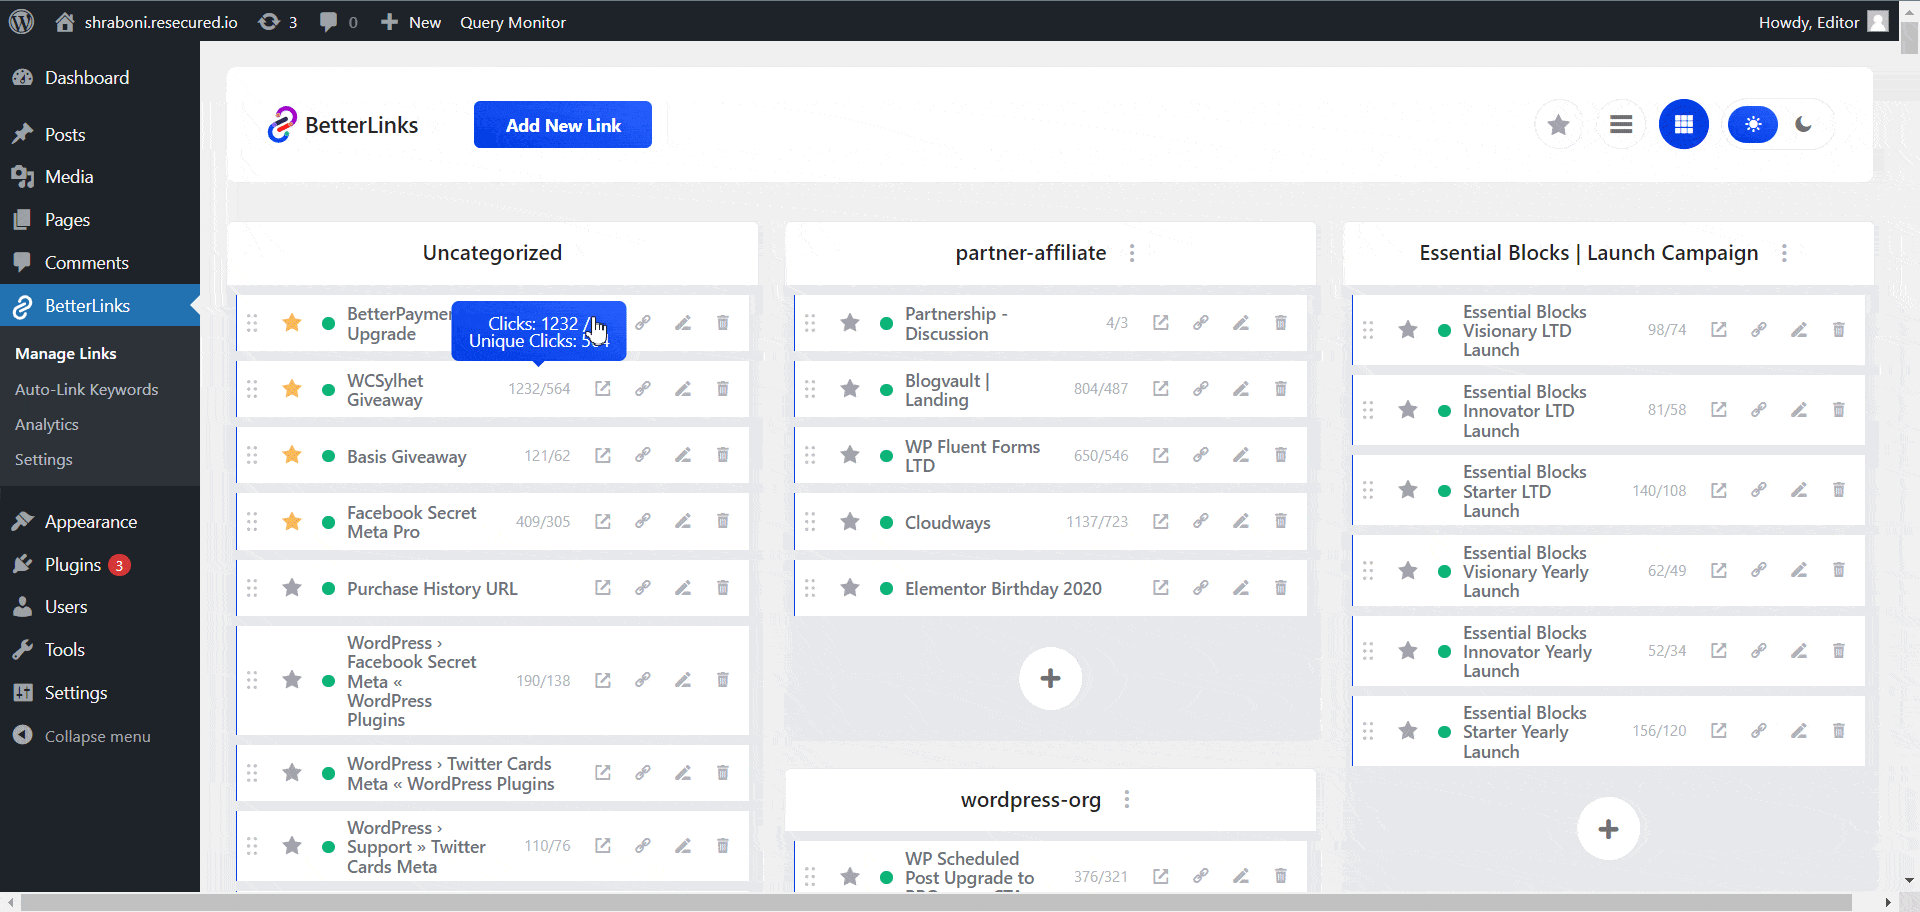Open Analytics in the BetterLinks sidebar
1920x912 pixels.
(x=46, y=424)
